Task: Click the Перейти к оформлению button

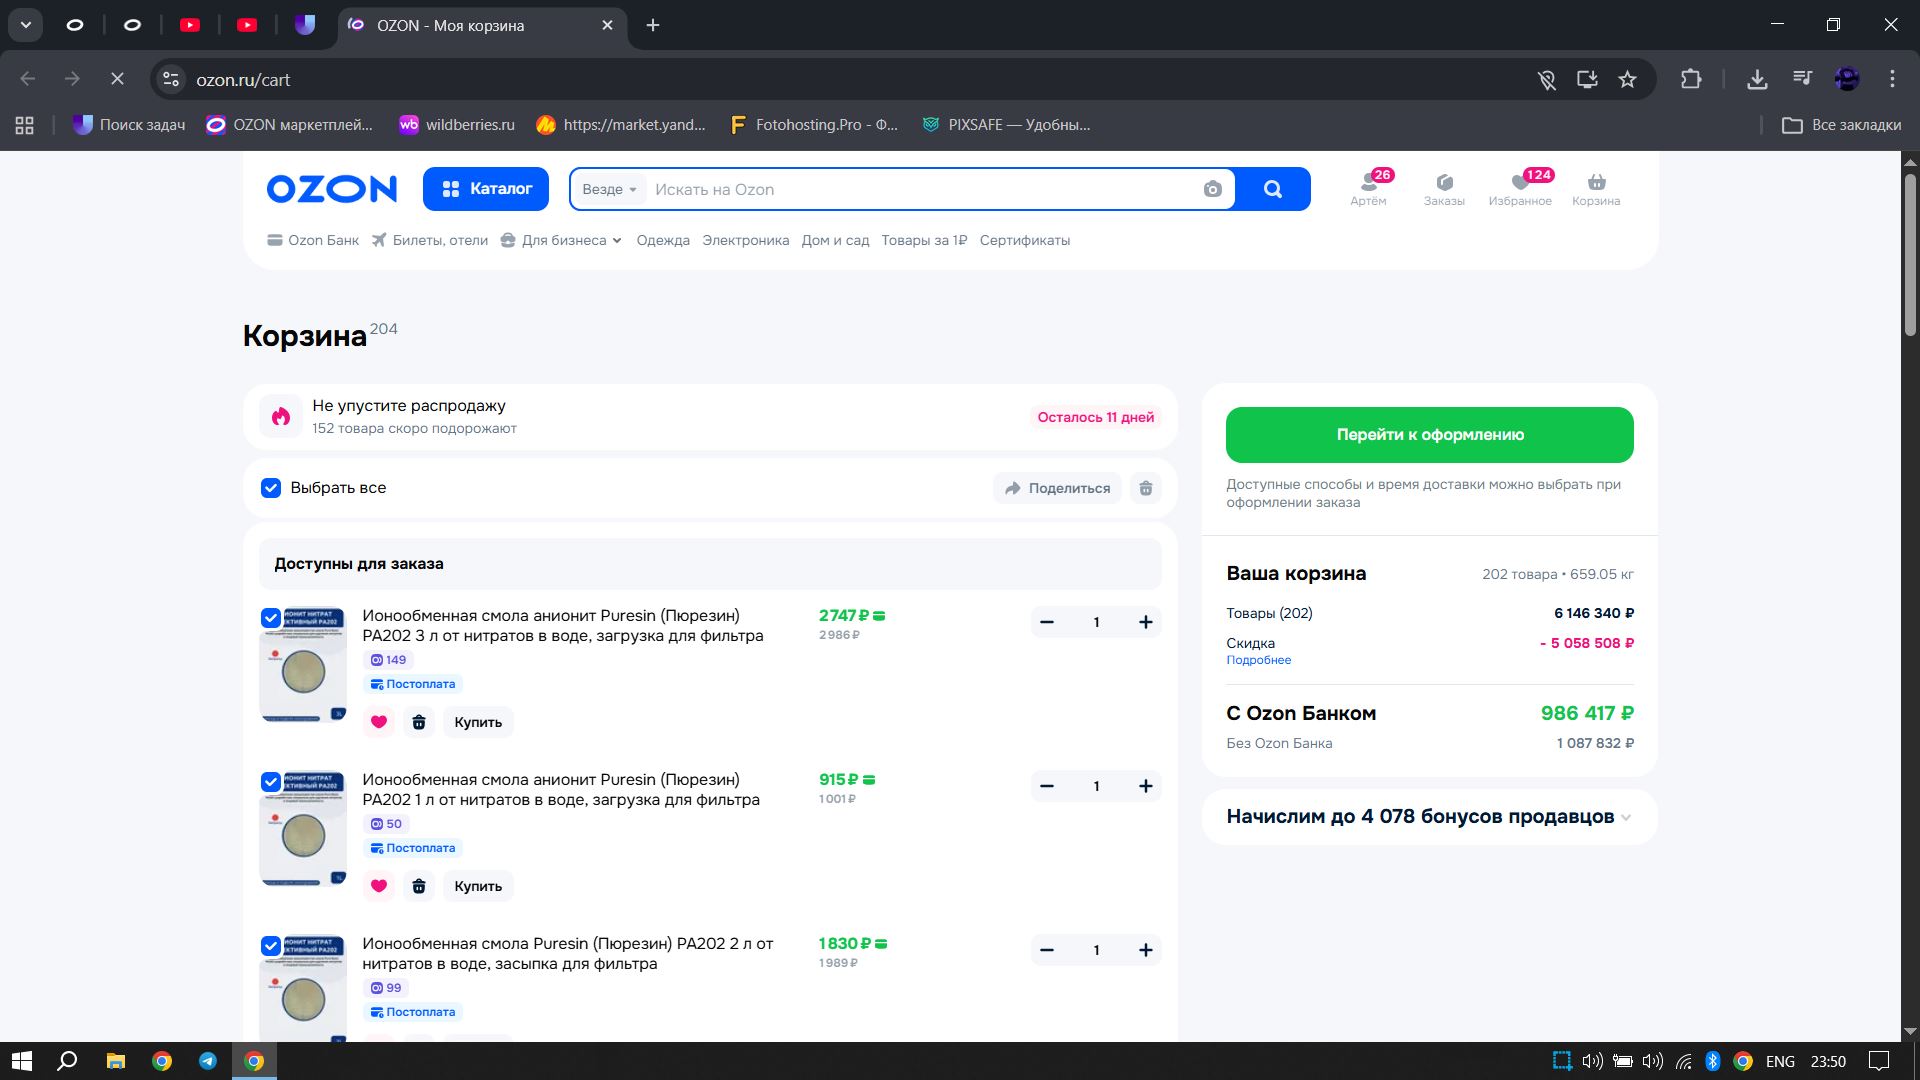Action: 1429,435
